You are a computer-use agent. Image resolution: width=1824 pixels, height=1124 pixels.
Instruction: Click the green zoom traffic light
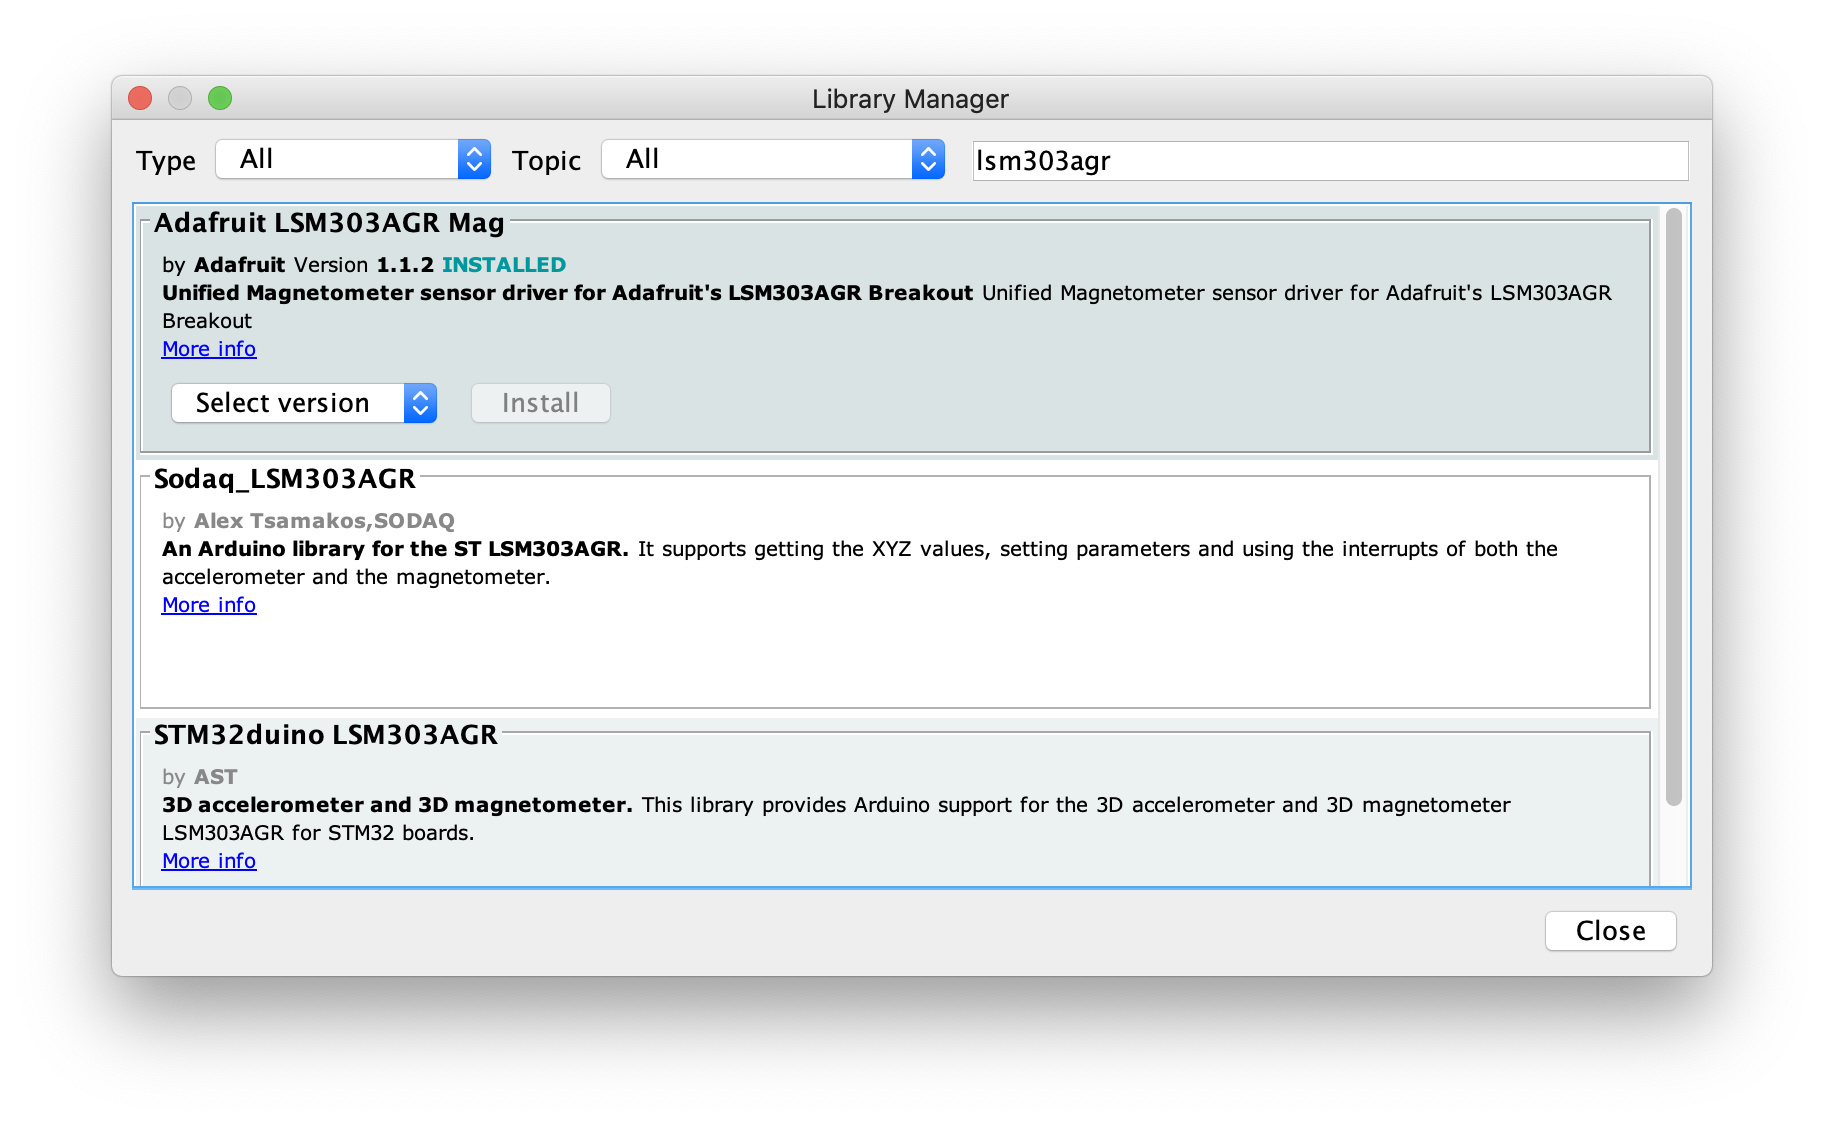point(220,98)
